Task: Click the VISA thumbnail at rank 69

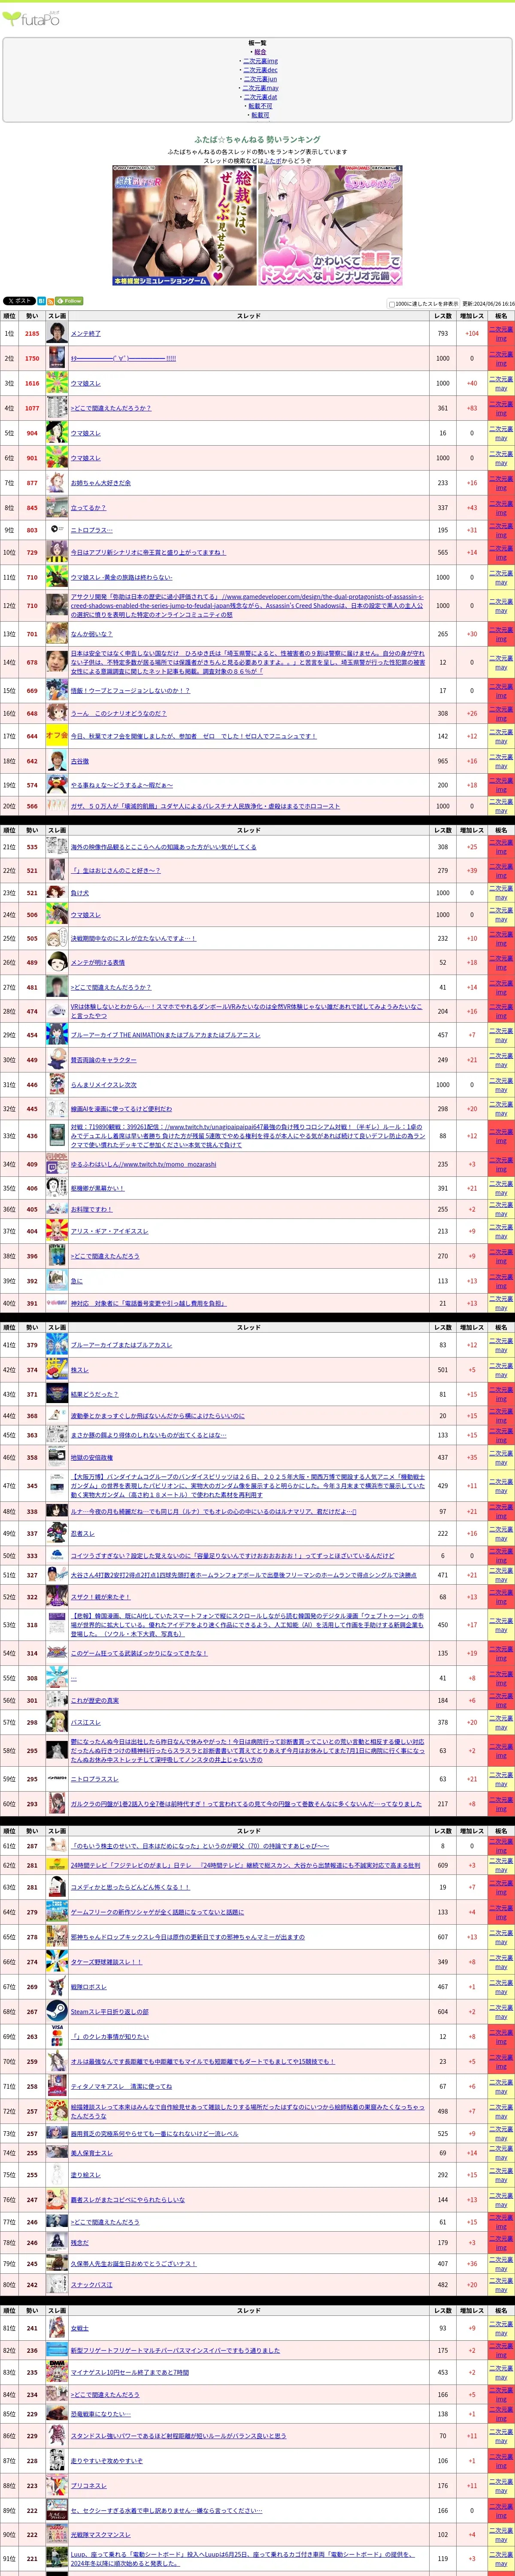Action: pyautogui.click(x=57, y=2035)
